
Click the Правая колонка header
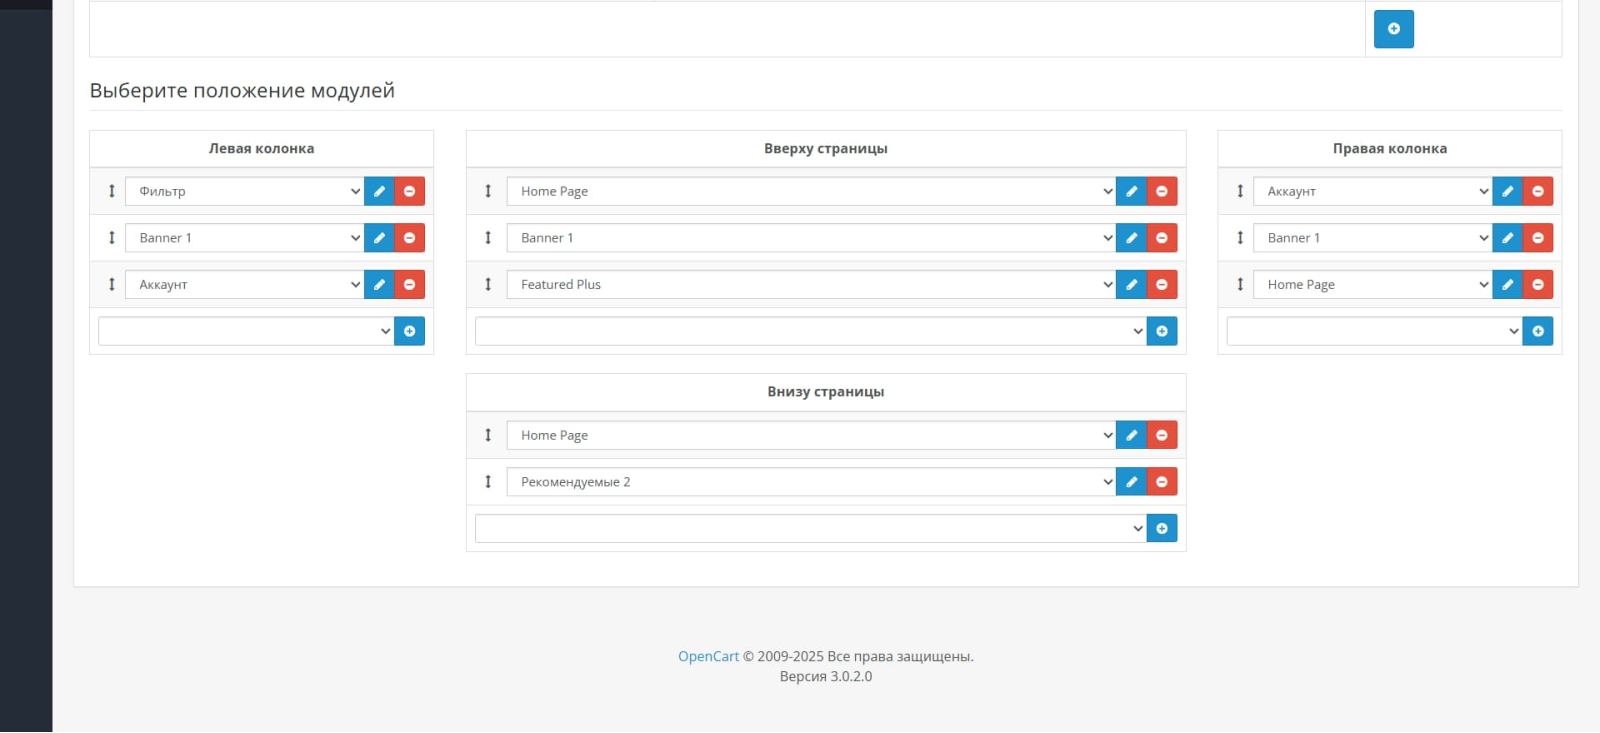pos(1390,149)
